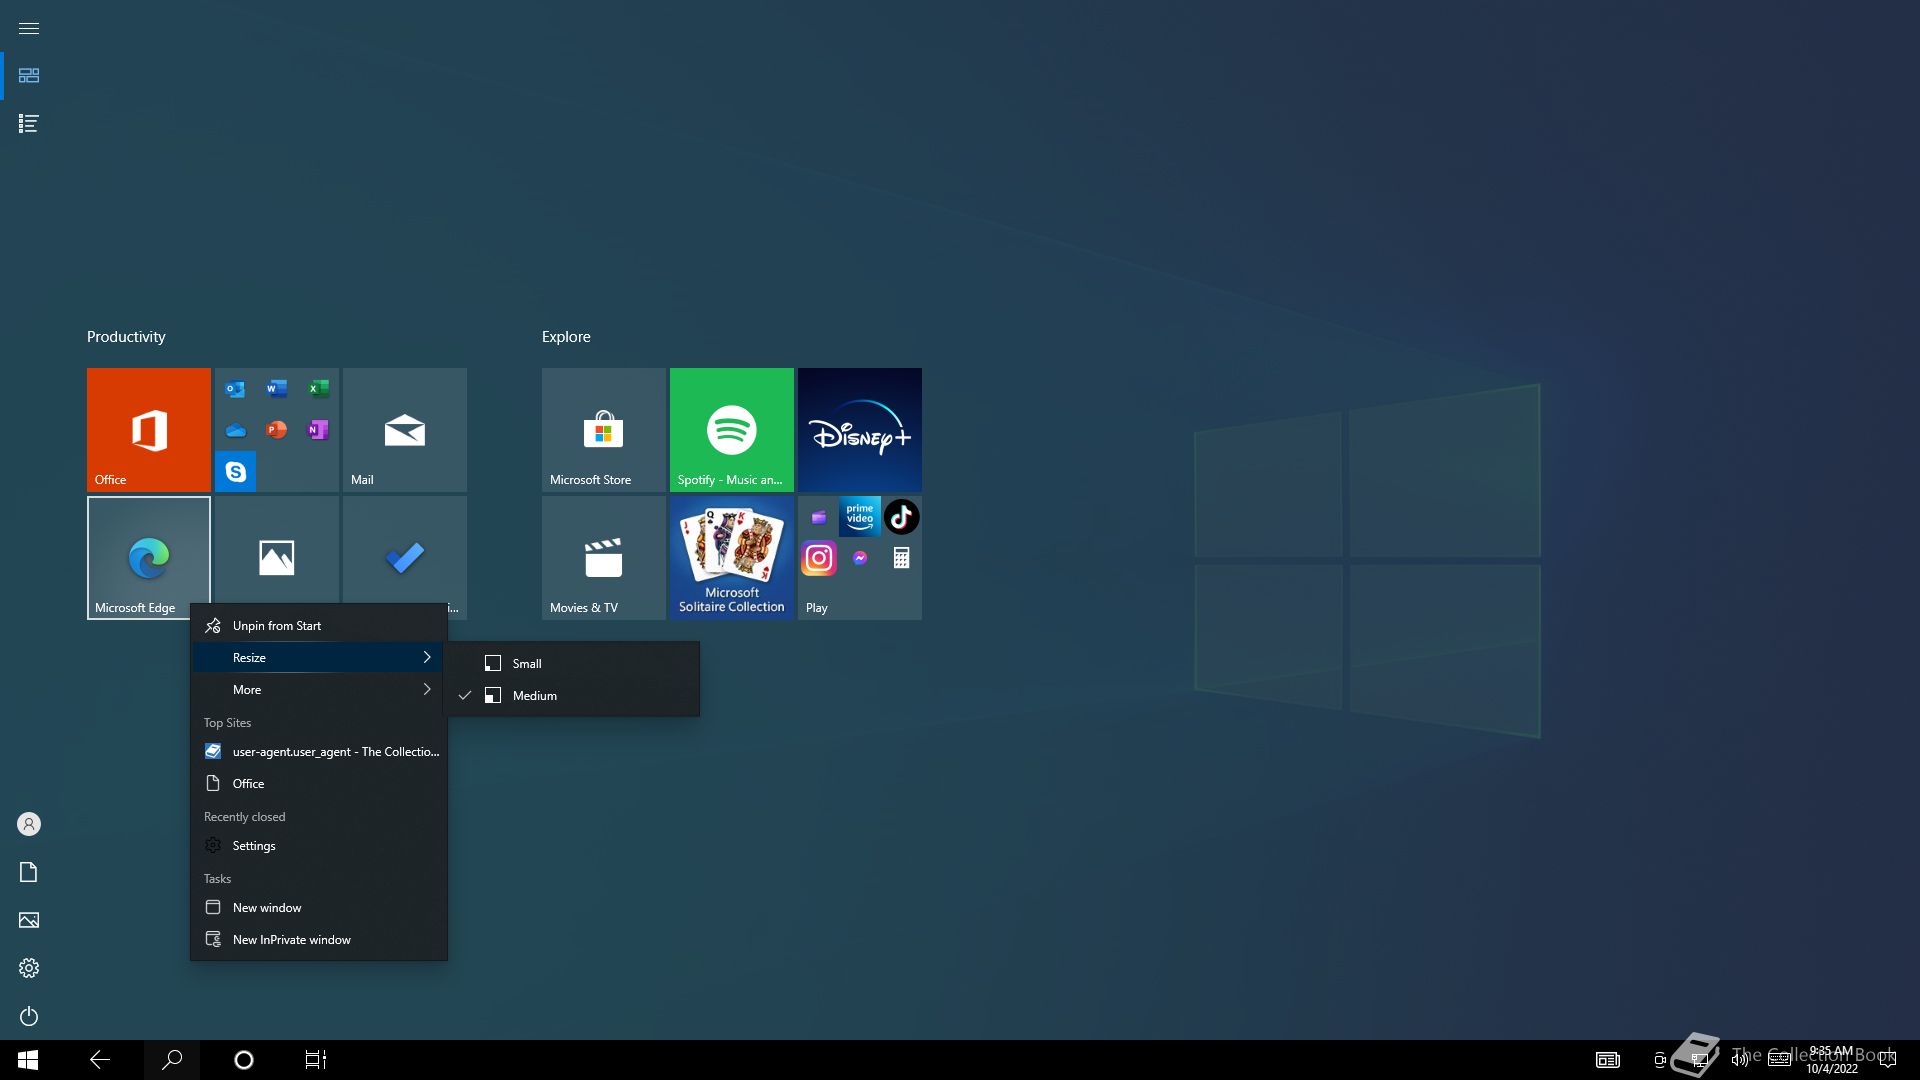Open Task View on taskbar
1920x1080 pixels.
tap(316, 1060)
